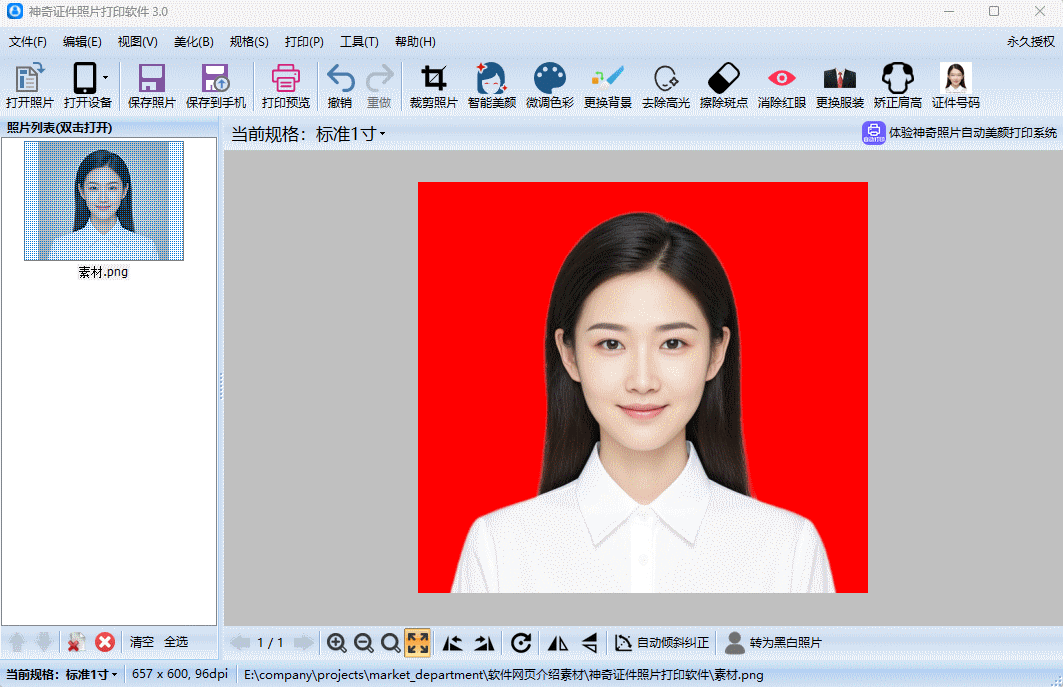Click the 全选 select all button
This screenshot has width=1063, height=687.
coord(176,642)
